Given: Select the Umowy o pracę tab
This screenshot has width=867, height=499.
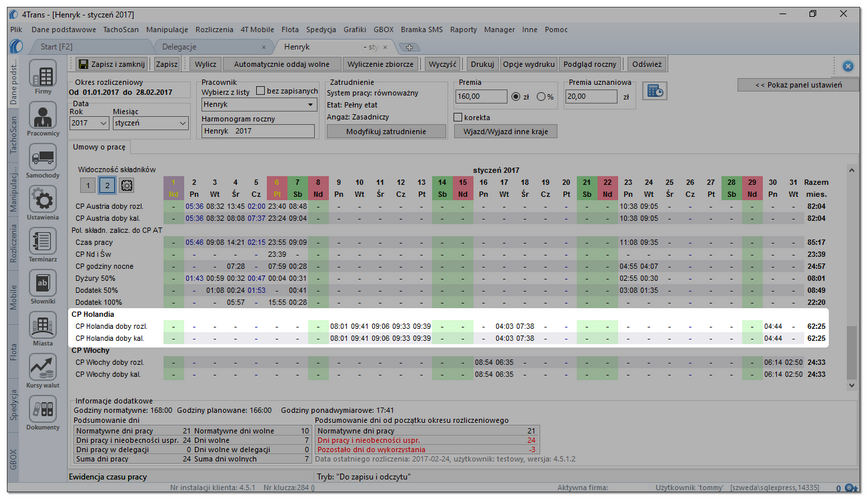Looking at the screenshot, I should pyautogui.click(x=99, y=147).
